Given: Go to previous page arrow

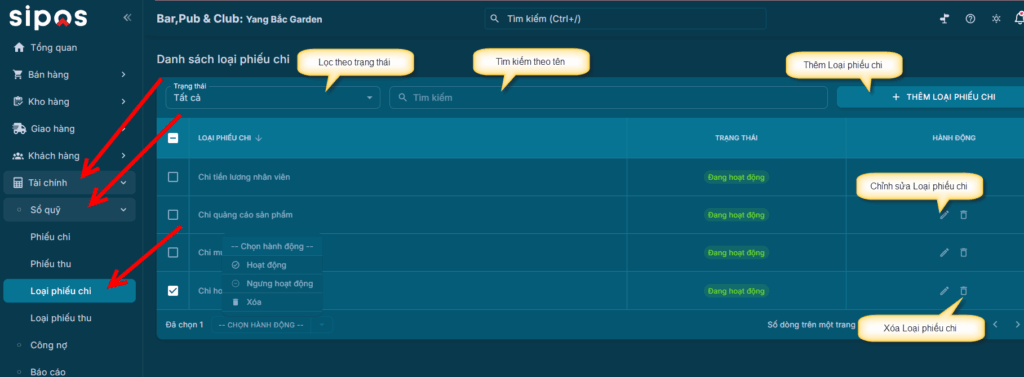Looking at the screenshot, I should (x=996, y=324).
